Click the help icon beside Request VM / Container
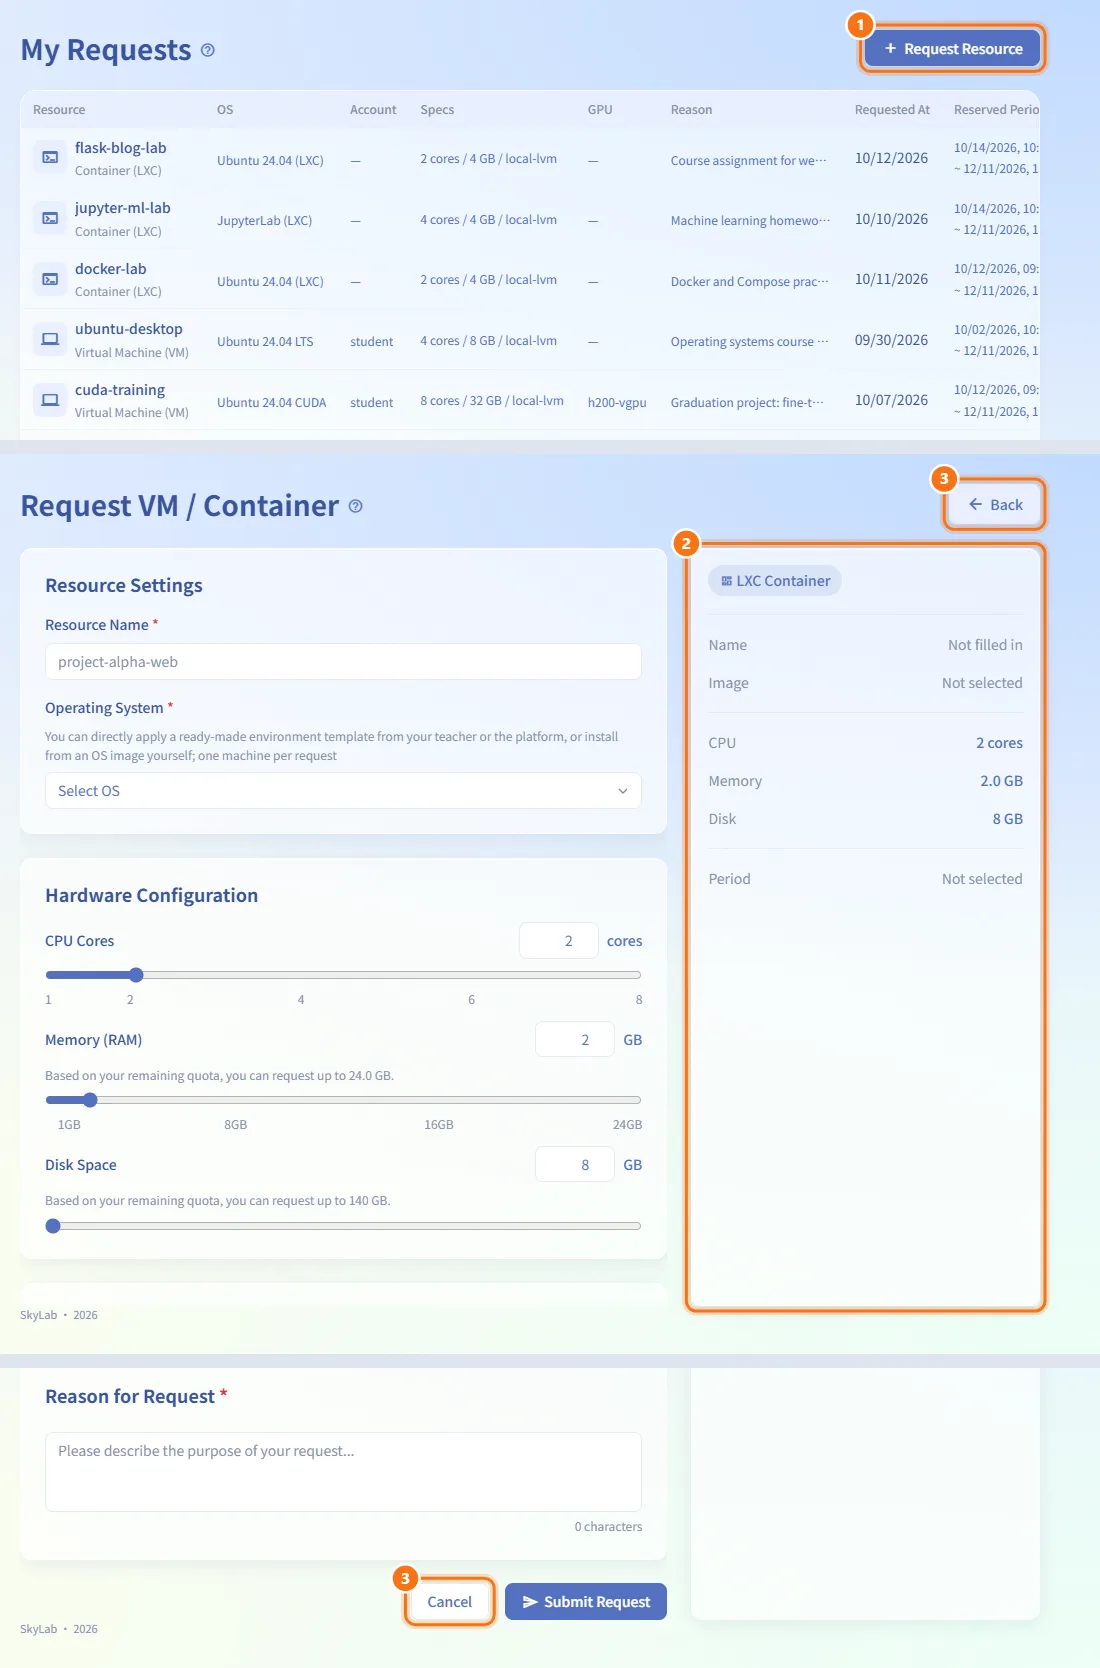This screenshot has width=1100, height=1668. click(355, 507)
